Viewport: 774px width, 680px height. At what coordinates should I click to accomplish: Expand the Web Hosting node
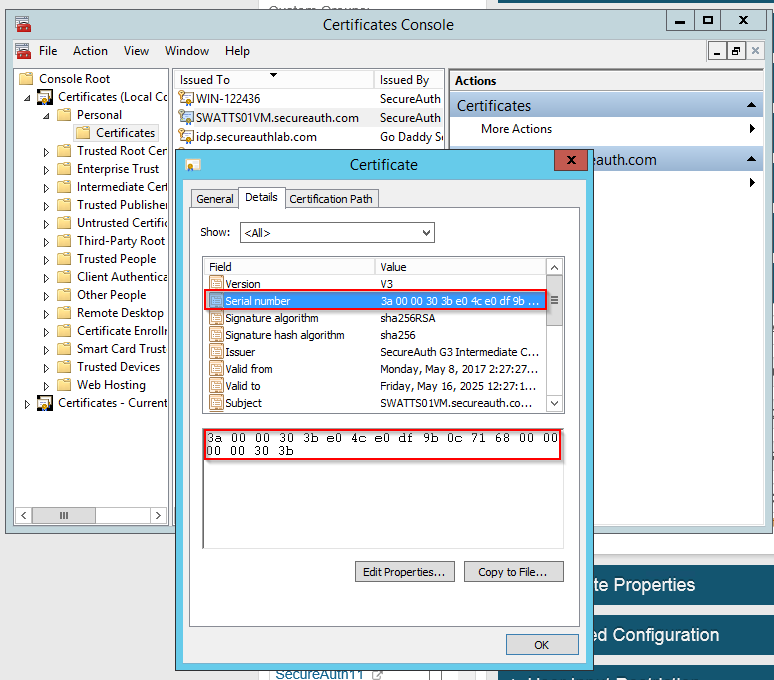click(46, 386)
